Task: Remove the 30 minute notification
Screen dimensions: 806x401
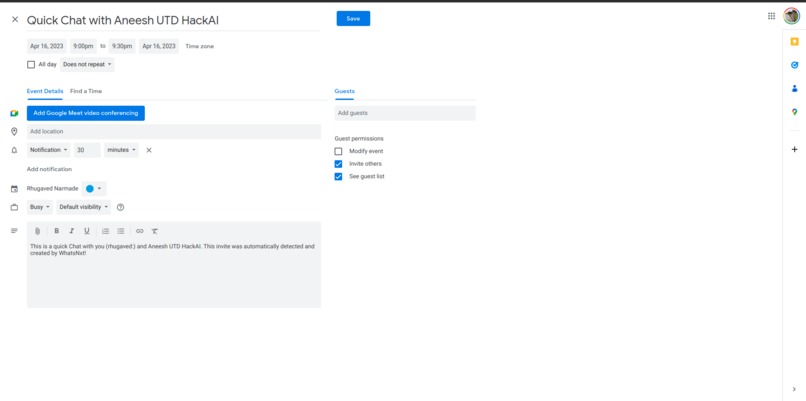Action: click(149, 150)
